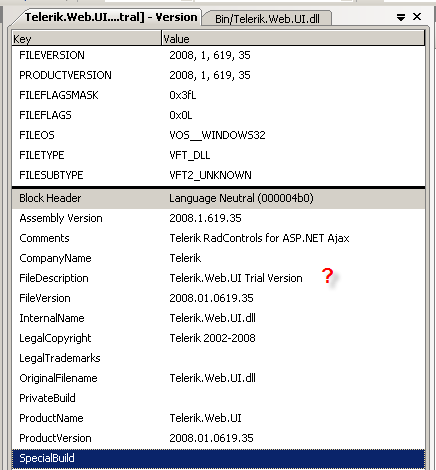Viewport: 436px width, 470px height.
Task: Select the PRODUCTVERSION row key
Action: [65, 75]
